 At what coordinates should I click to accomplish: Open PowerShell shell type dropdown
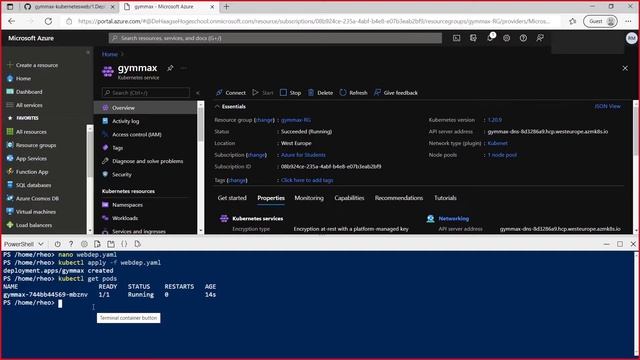coord(24,244)
